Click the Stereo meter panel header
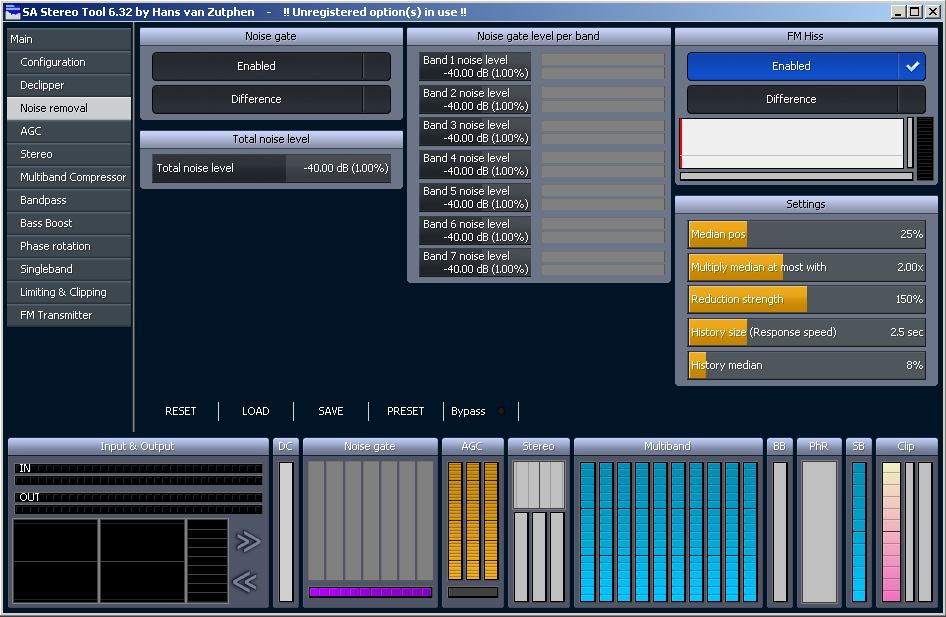Screen dimensions: 946x617 pyautogui.click(x=538, y=446)
